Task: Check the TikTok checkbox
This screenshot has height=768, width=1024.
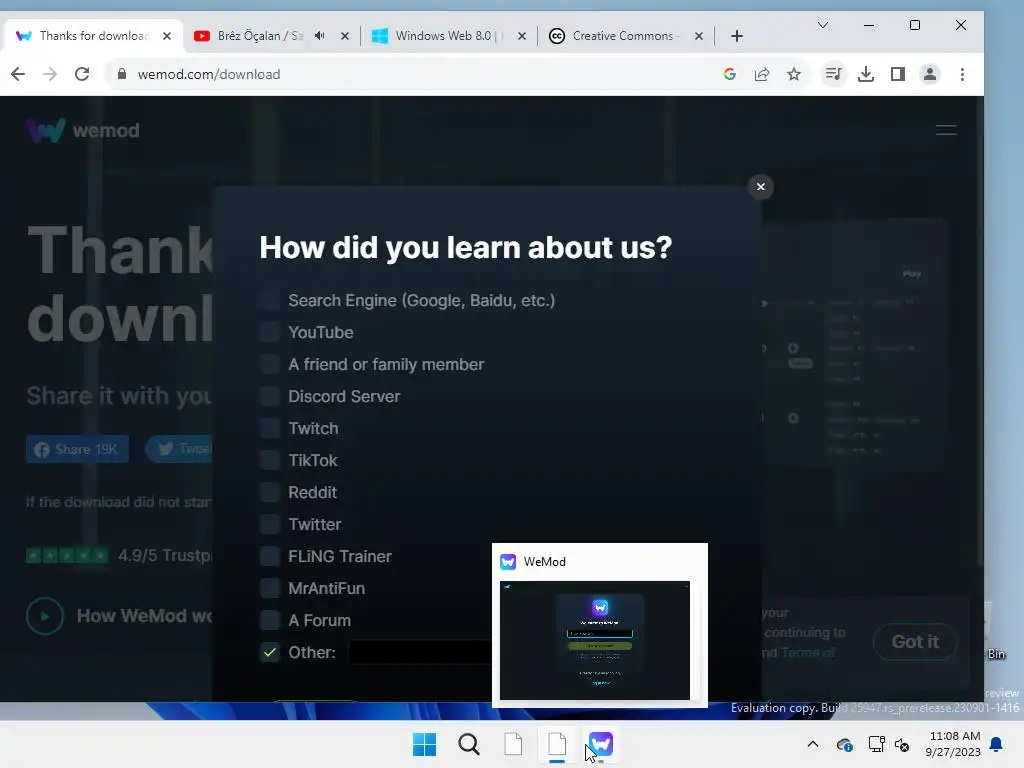Action: pos(270,460)
